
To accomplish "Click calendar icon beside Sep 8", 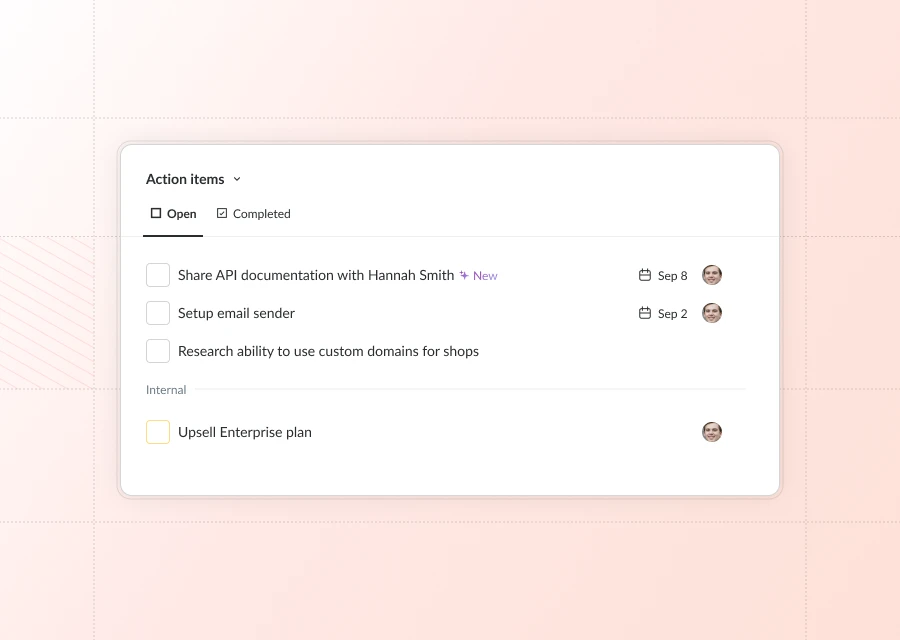I will [645, 275].
